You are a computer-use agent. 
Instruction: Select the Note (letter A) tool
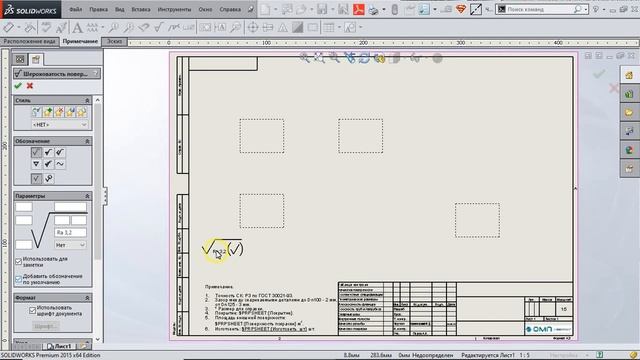(x=77, y=28)
